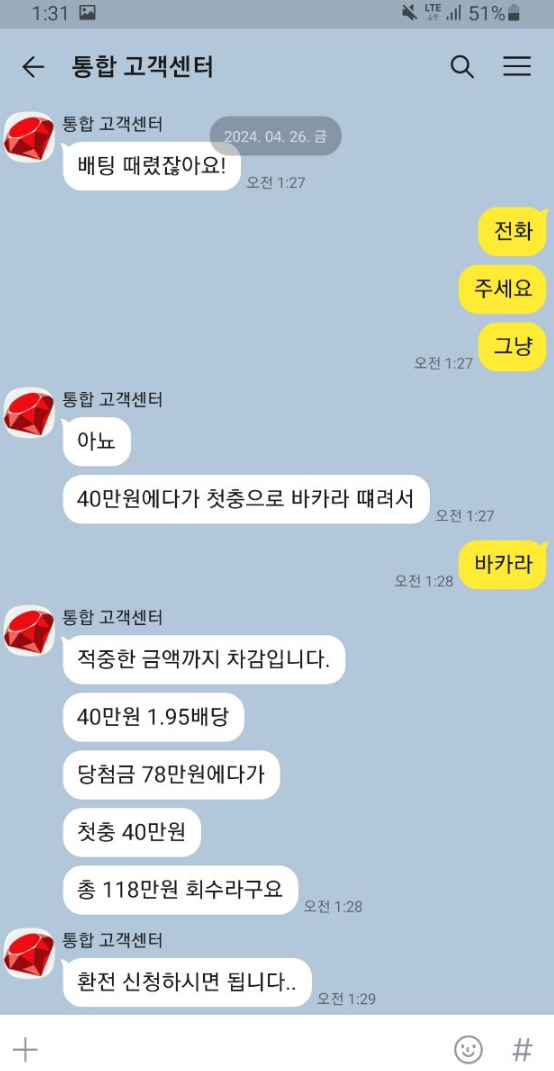Select the 40만원 1.95배당 message bubble

[154, 717]
